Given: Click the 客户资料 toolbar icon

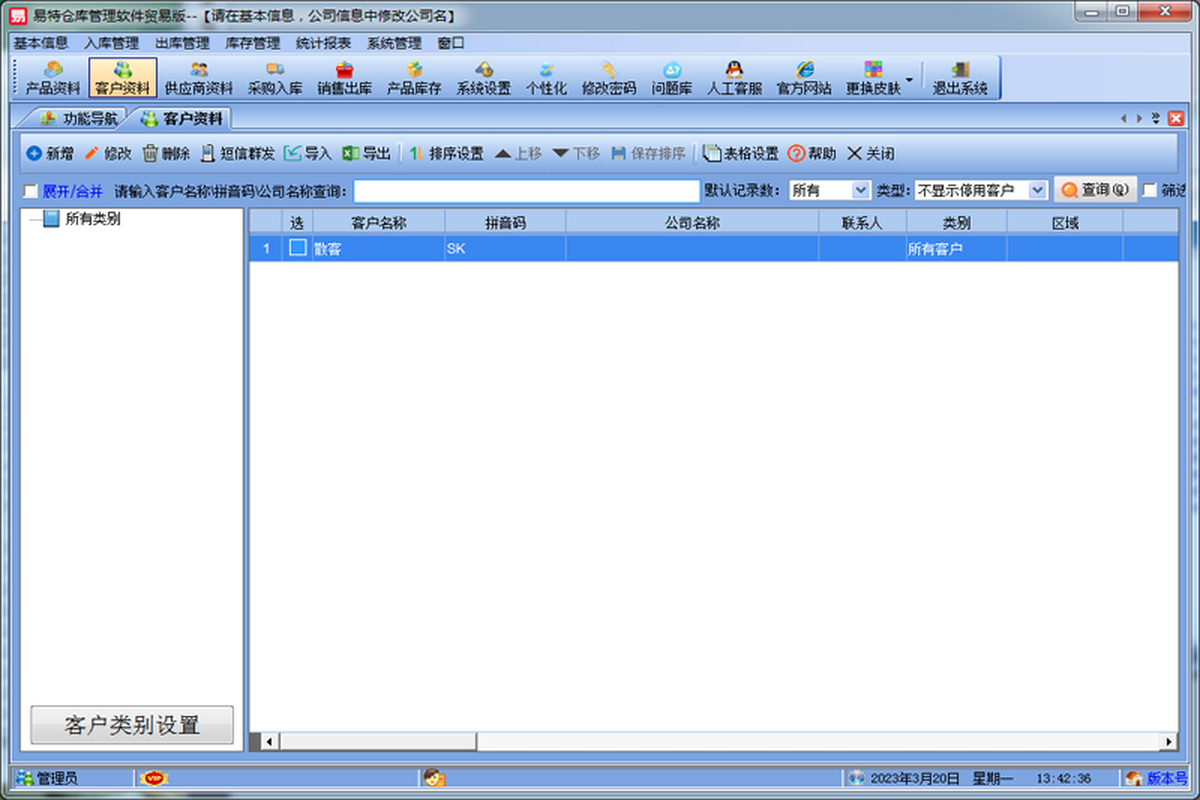Looking at the screenshot, I should (x=123, y=78).
